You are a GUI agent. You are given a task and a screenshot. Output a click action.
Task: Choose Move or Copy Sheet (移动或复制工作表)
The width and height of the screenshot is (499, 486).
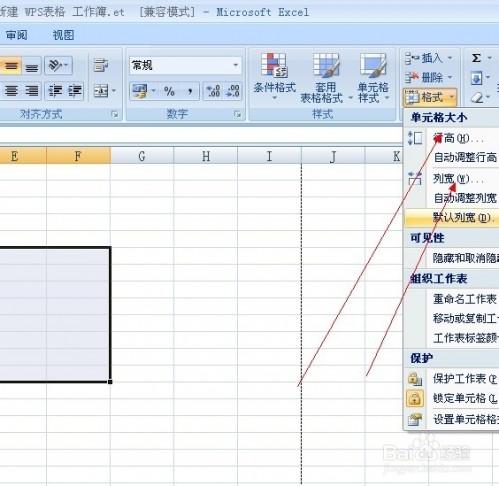452,318
